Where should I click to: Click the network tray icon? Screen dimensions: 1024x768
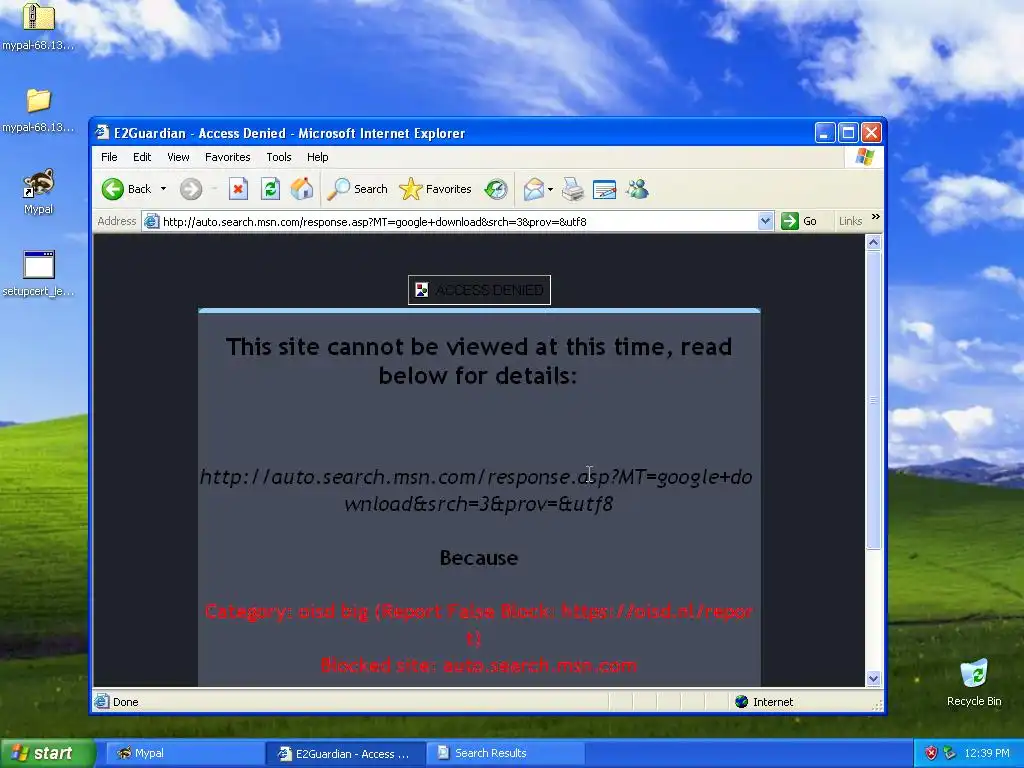click(950, 753)
